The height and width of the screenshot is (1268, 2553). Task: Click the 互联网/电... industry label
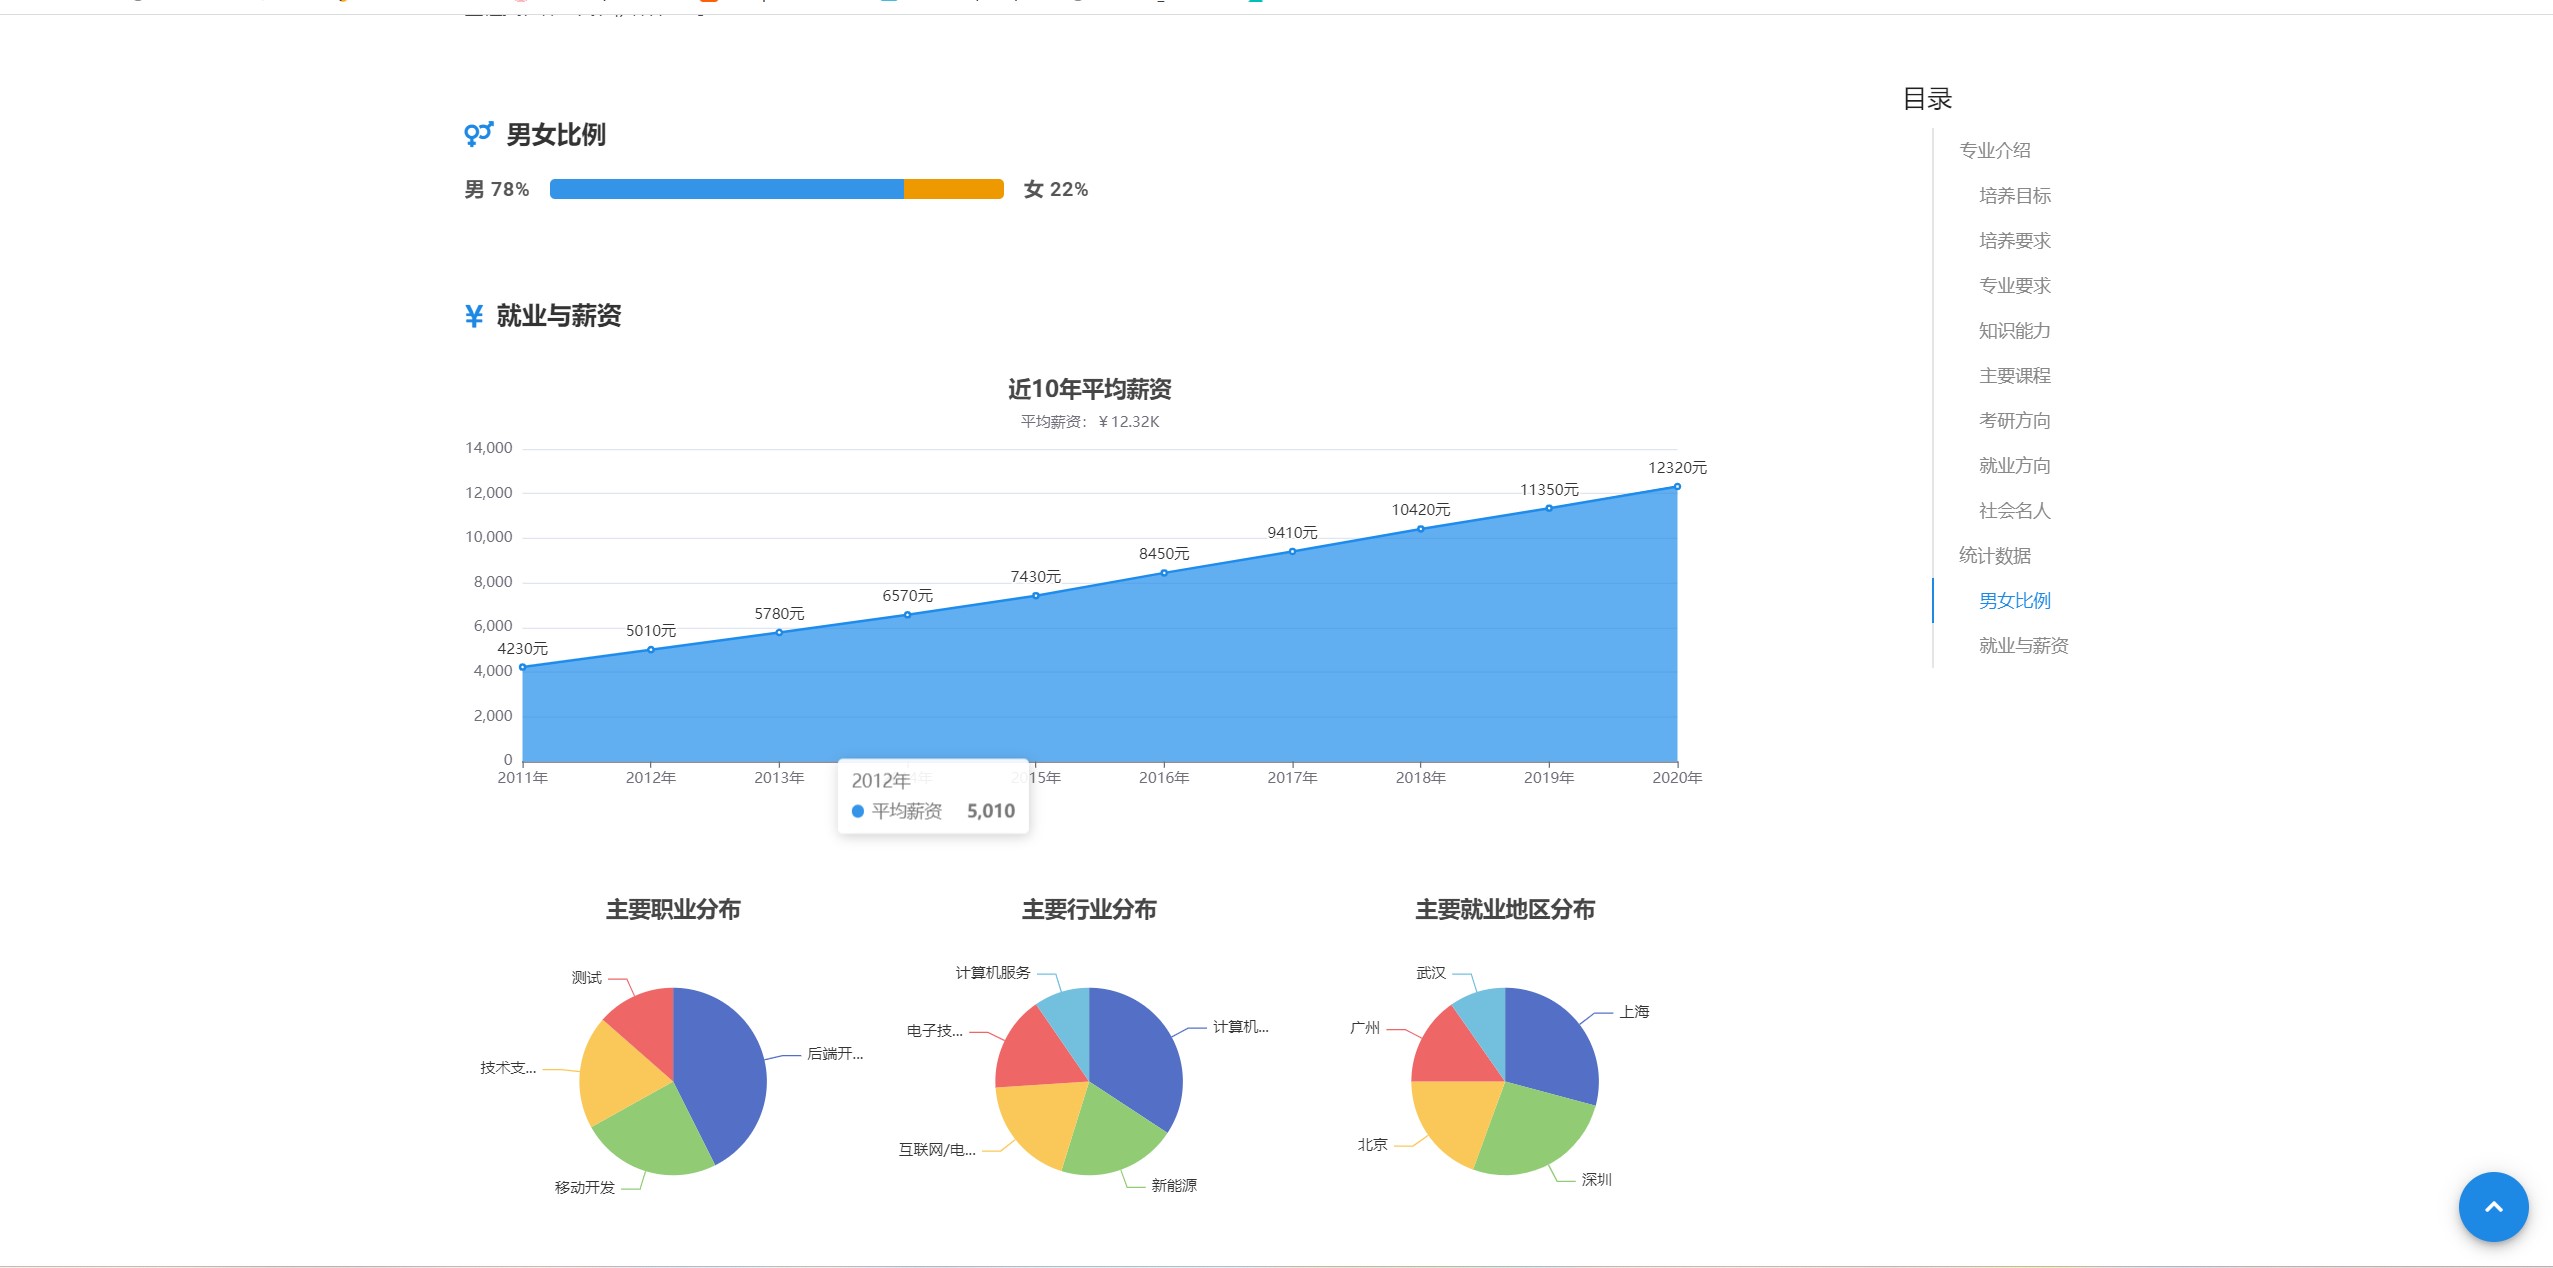pyautogui.click(x=937, y=1149)
